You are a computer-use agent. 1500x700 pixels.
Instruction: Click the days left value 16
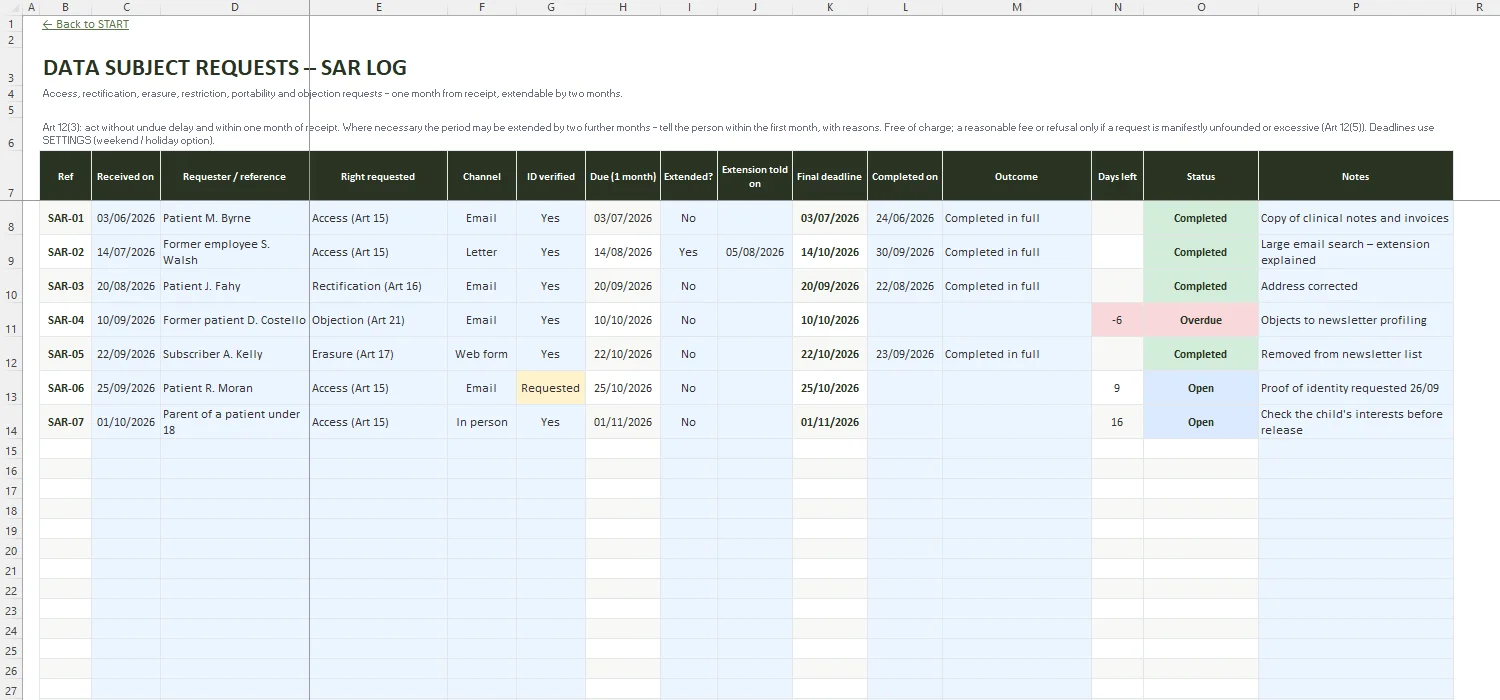coord(1117,422)
